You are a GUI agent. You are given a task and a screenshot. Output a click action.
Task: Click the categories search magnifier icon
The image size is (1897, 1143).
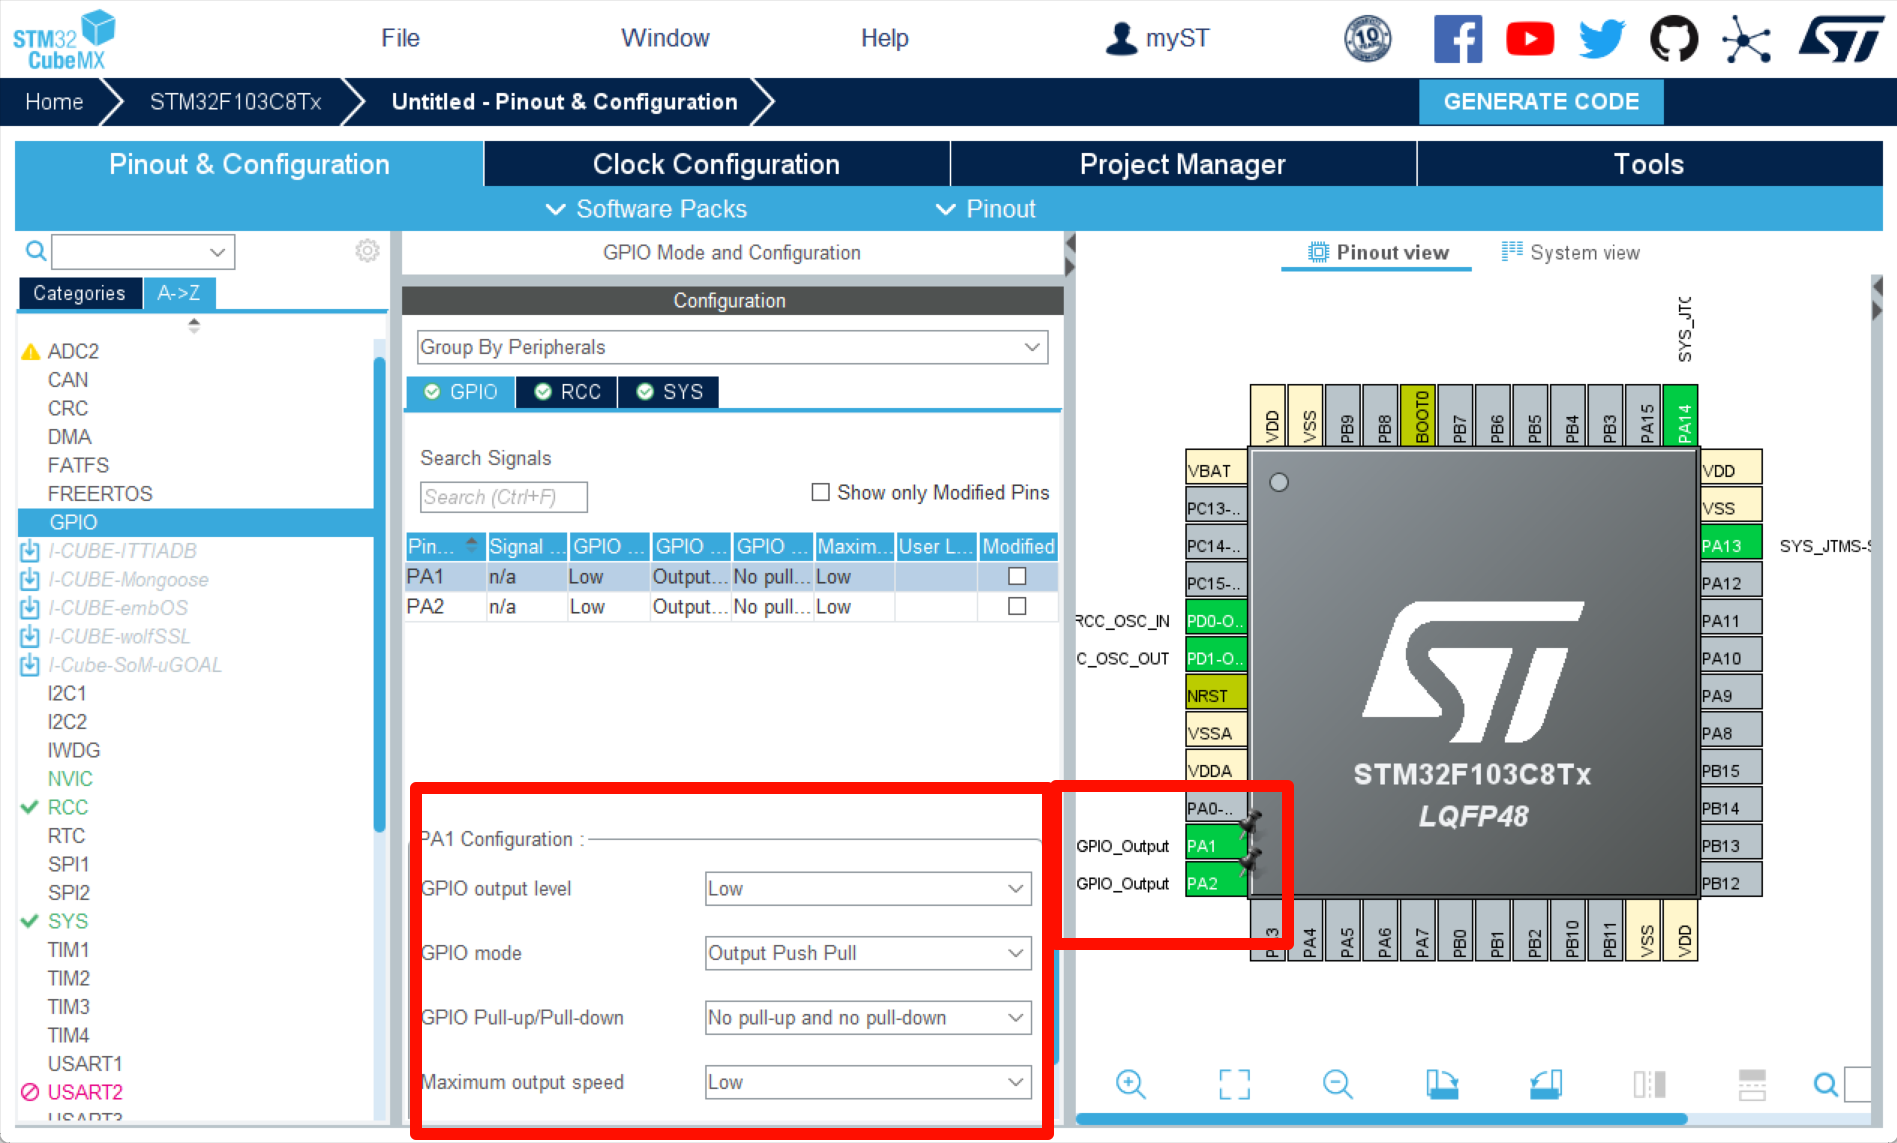click(x=35, y=251)
